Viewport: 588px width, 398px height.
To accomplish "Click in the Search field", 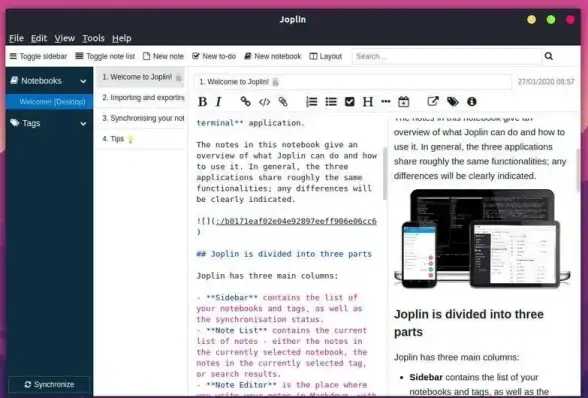I will coord(447,56).
